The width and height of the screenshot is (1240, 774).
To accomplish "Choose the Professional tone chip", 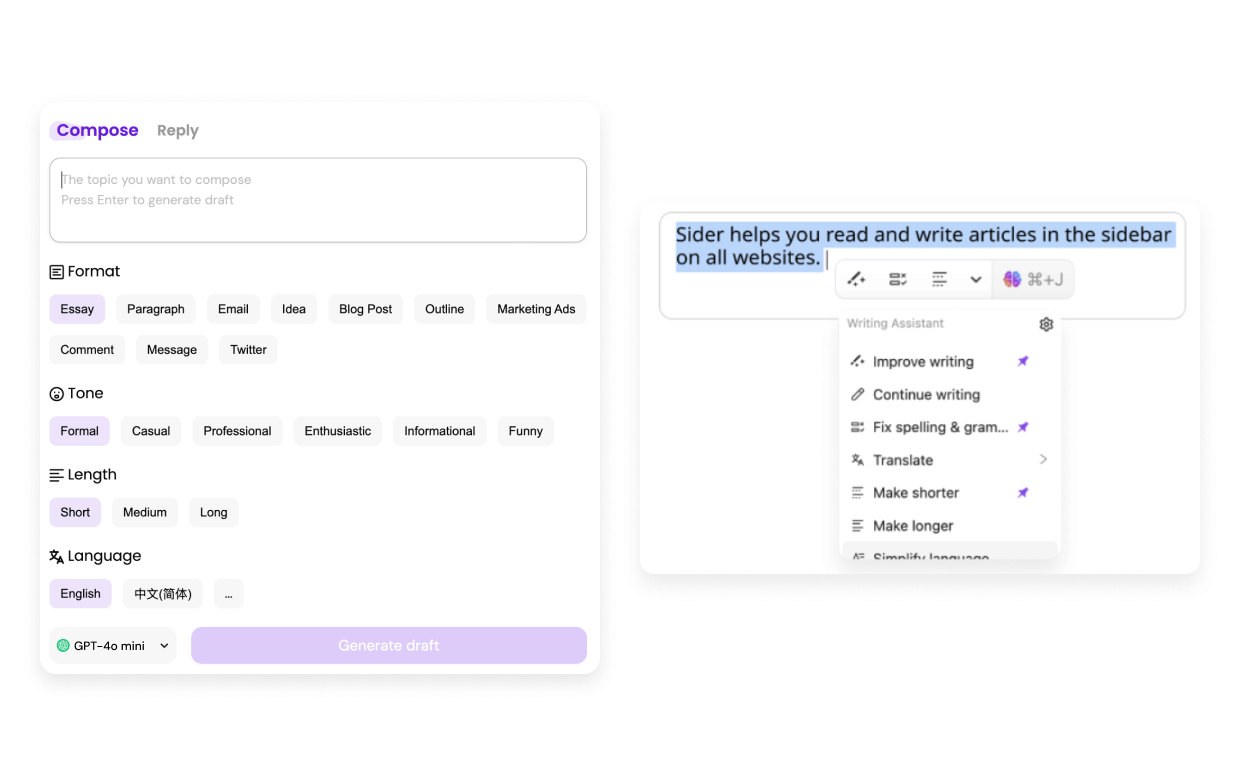I will pyautogui.click(x=237, y=431).
